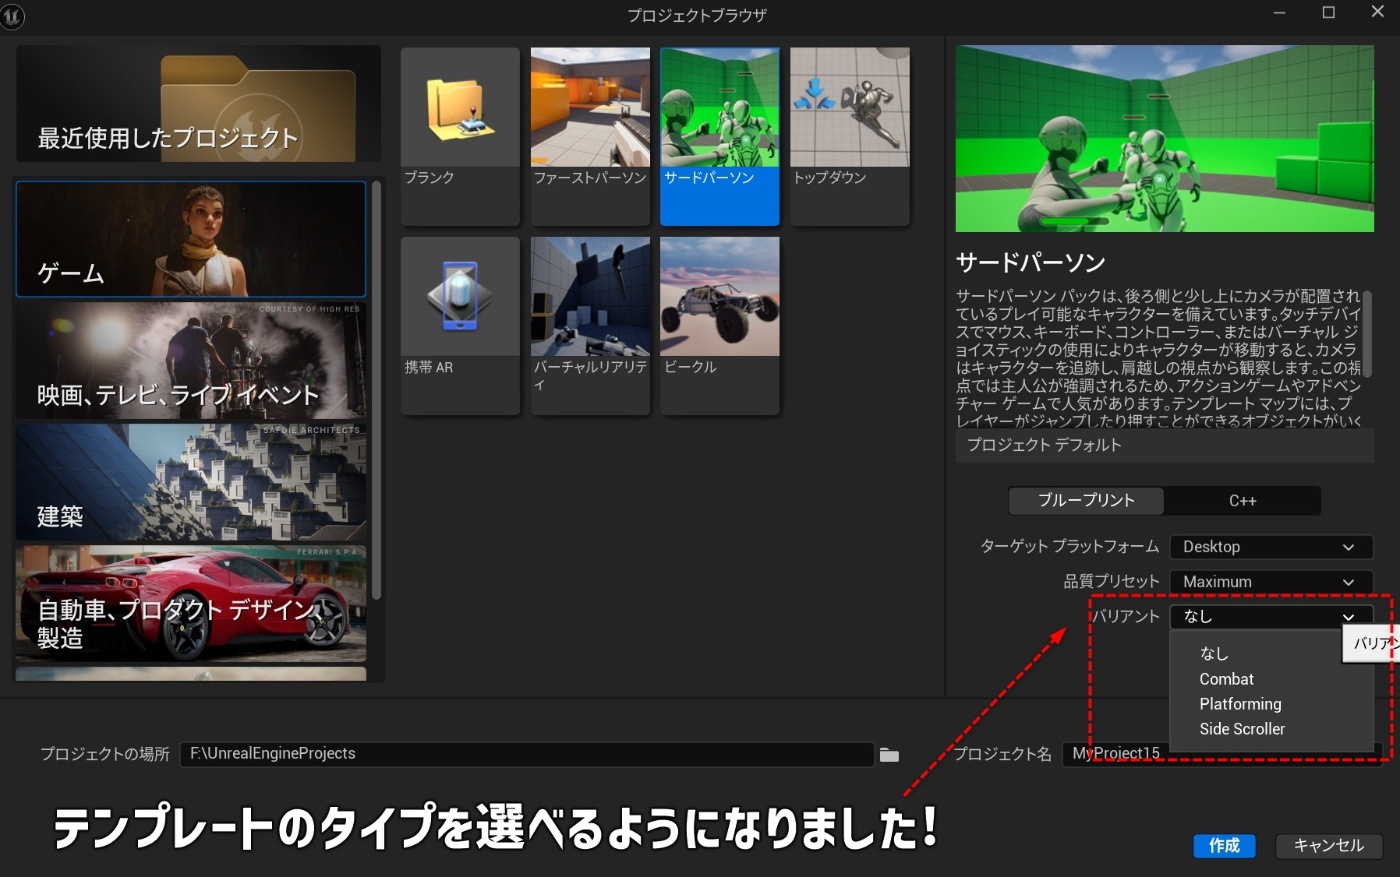Minimize the project browser window
1400x877 pixels.
1280,13
